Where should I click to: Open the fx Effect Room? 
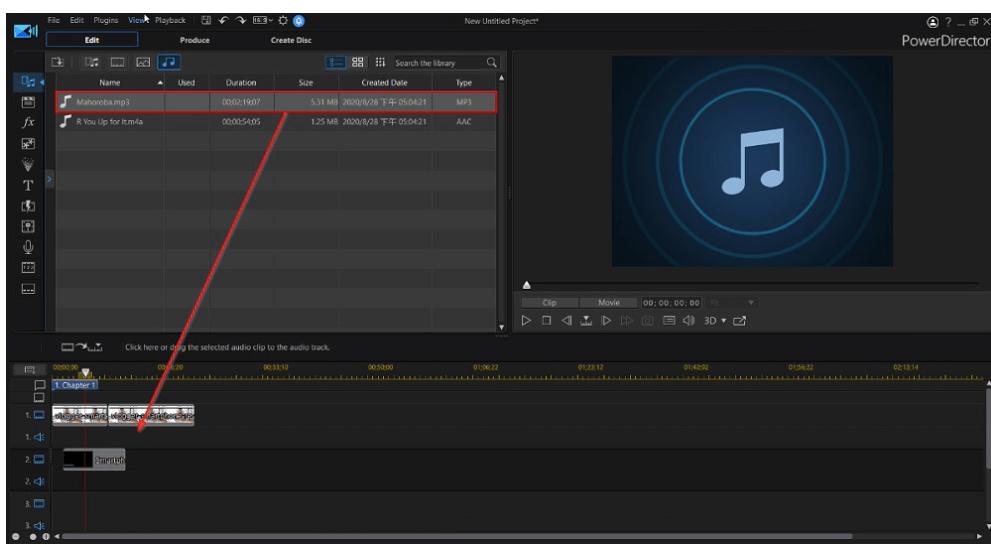pos(28,123)
